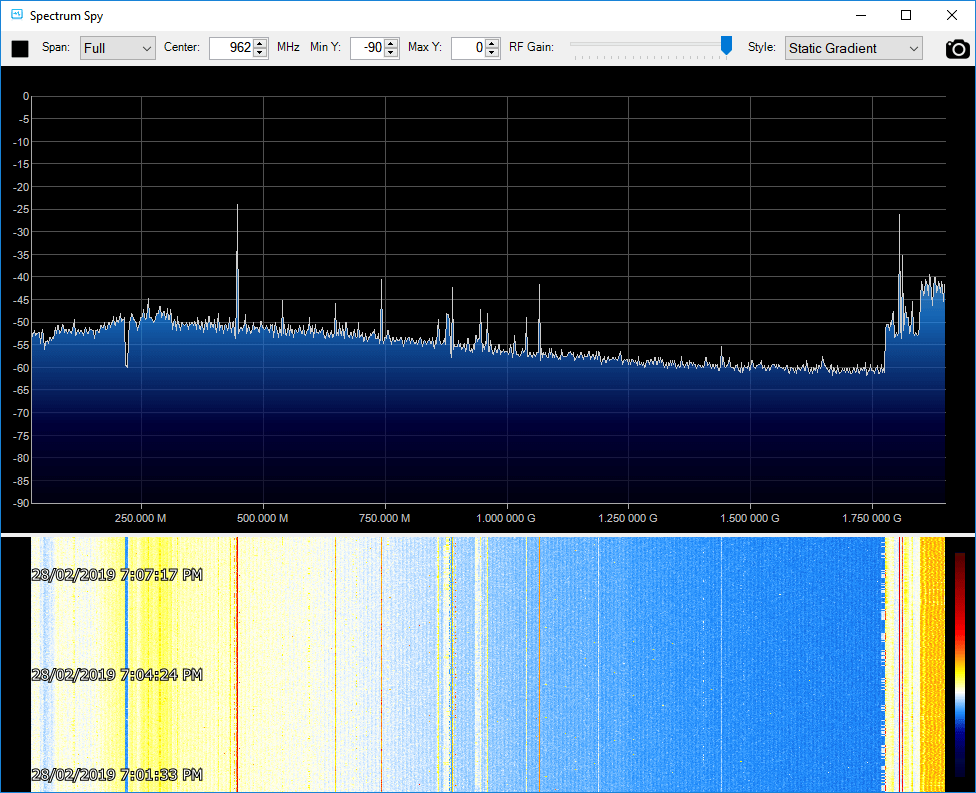976x793 pixels.
Task: Expand the Style dropdown showing Static Gradient
Action: tap(853, 48)
